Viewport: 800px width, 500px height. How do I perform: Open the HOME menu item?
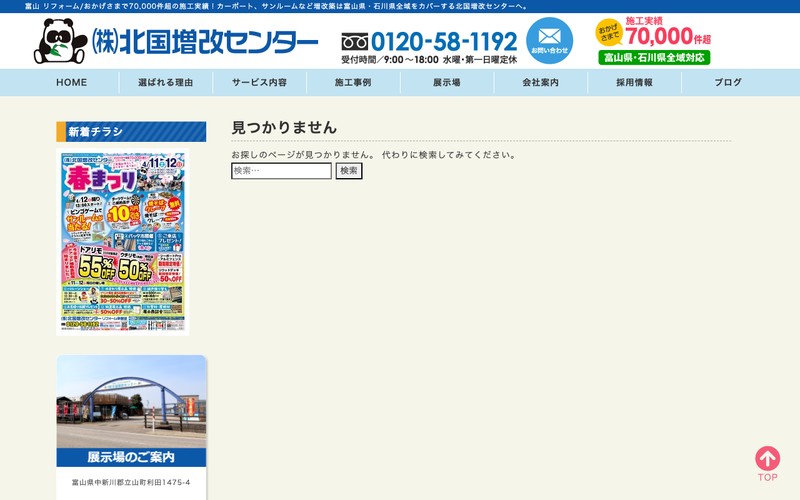[x=71, y=82]
